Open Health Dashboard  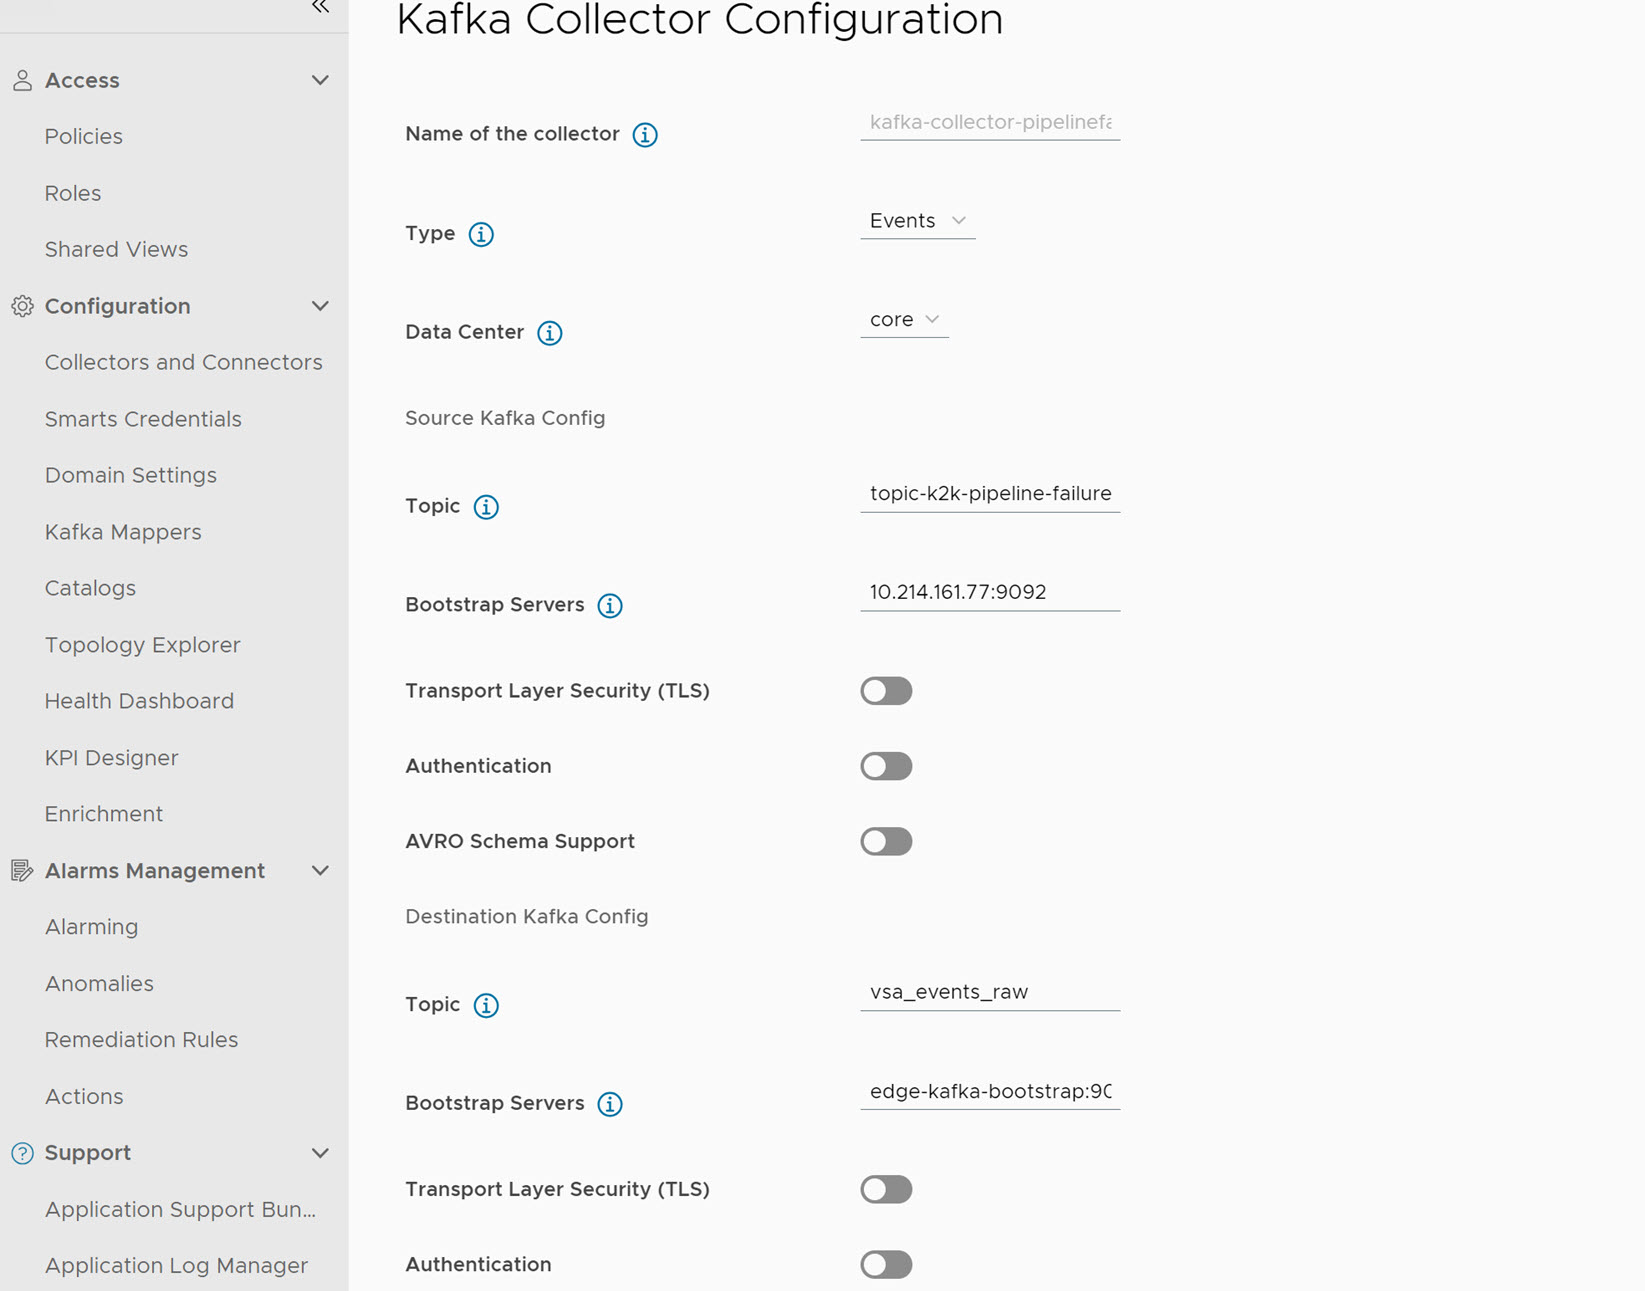(x=139, y=701)
